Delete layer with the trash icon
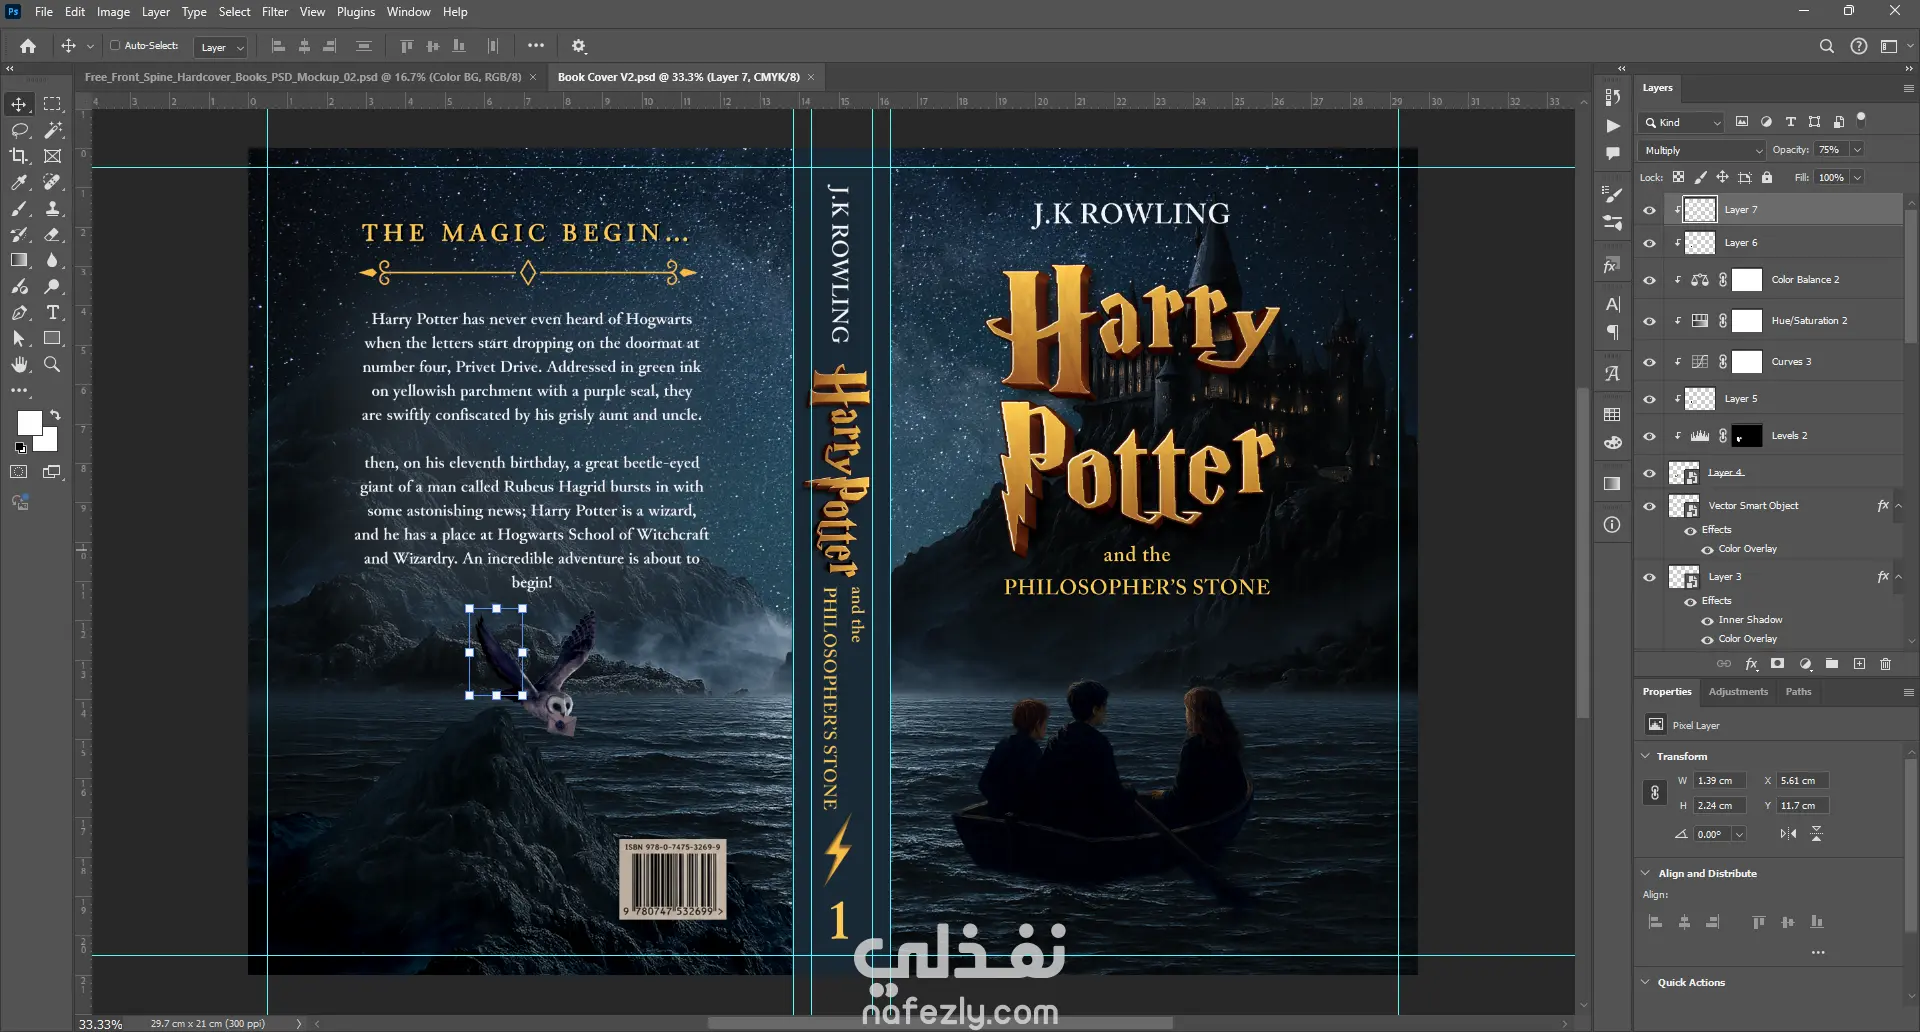 (1886, 664)
